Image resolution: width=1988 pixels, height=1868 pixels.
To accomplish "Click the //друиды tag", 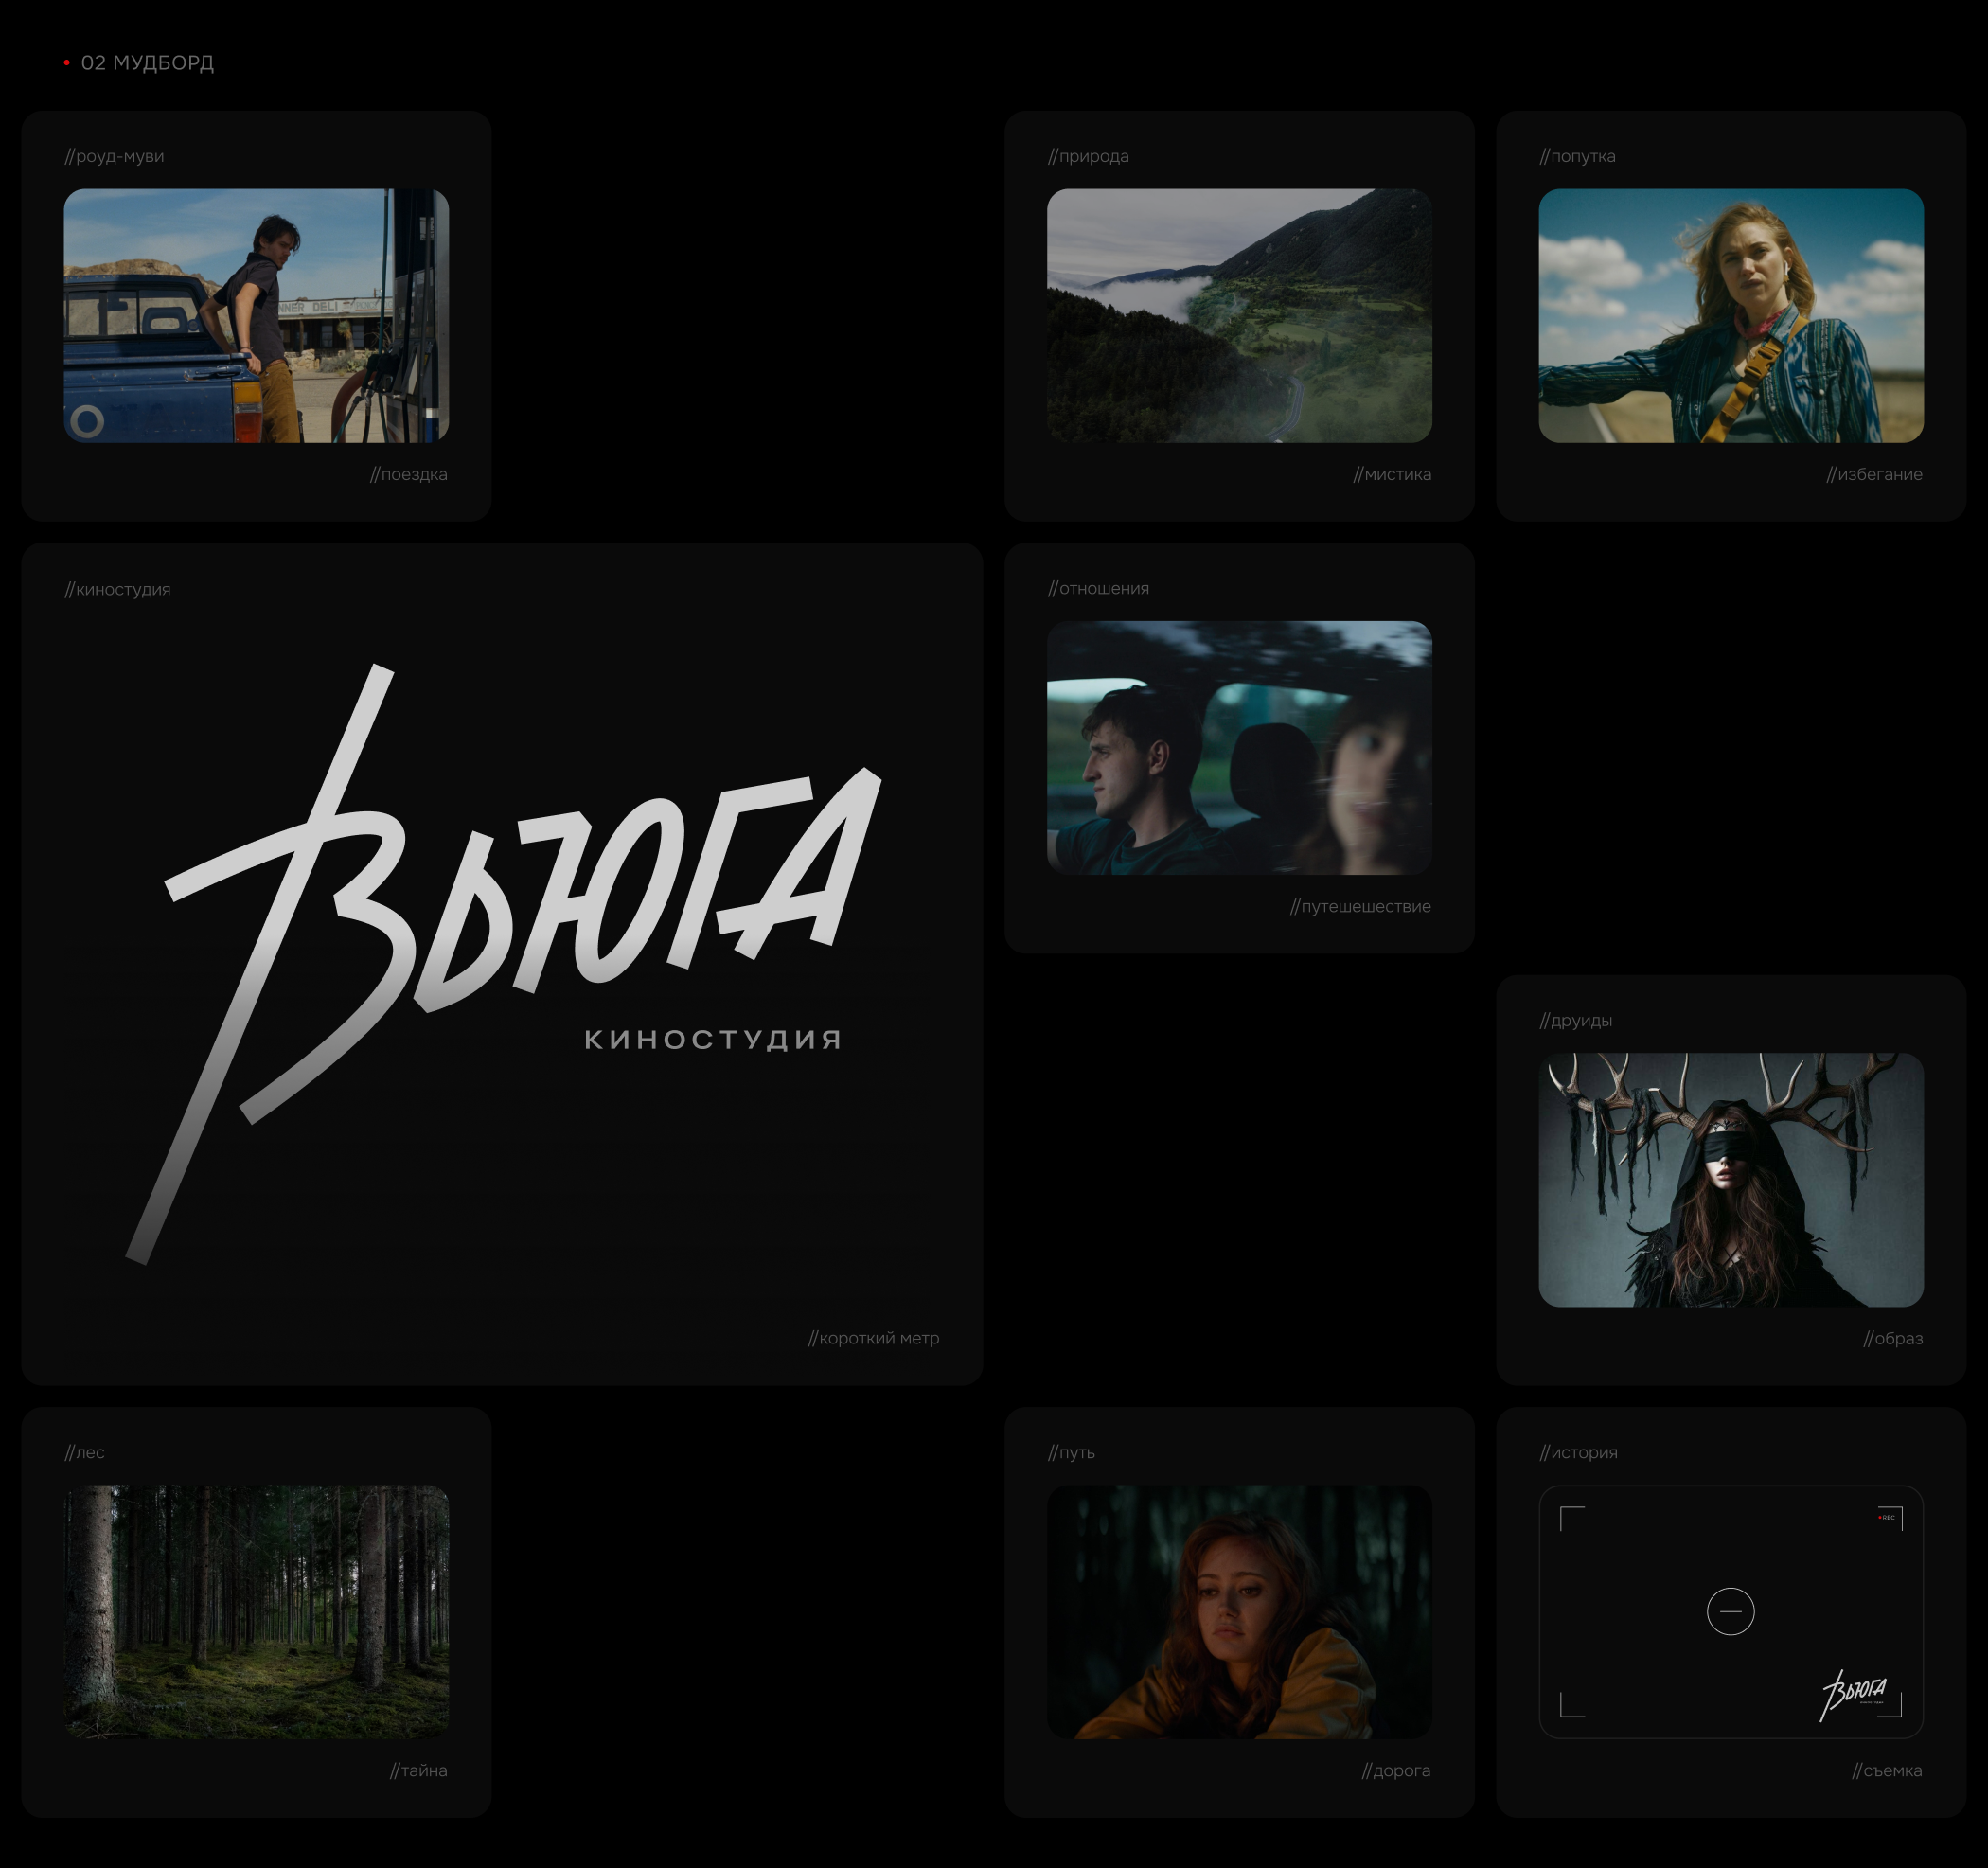I will click(x=1576, y=1020).
